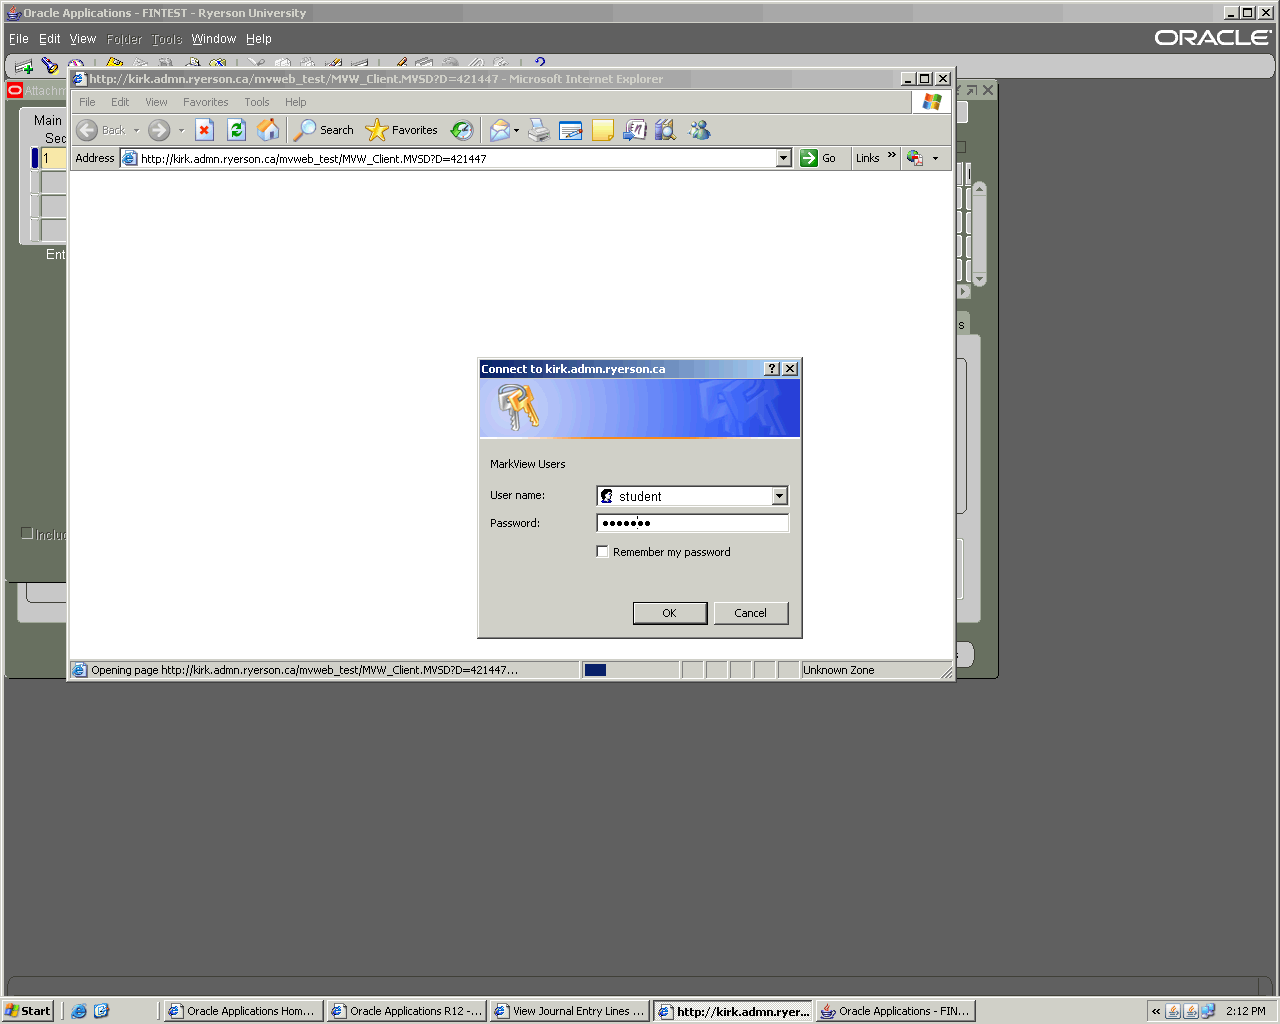Expand the User name dropdown
This screenshot has height=1024, width=1280.
coord(779,496)
